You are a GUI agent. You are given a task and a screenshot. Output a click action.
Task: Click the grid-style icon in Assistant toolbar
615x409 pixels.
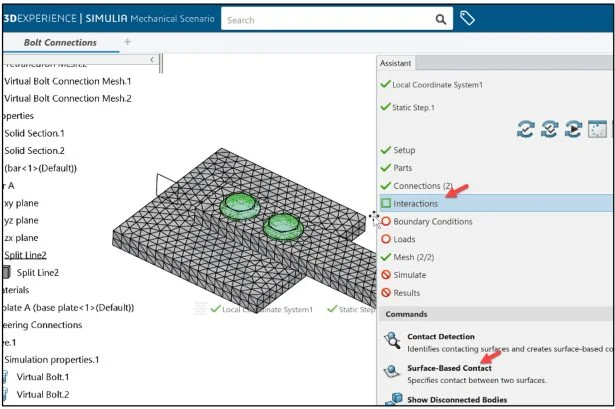pos(598,128)
